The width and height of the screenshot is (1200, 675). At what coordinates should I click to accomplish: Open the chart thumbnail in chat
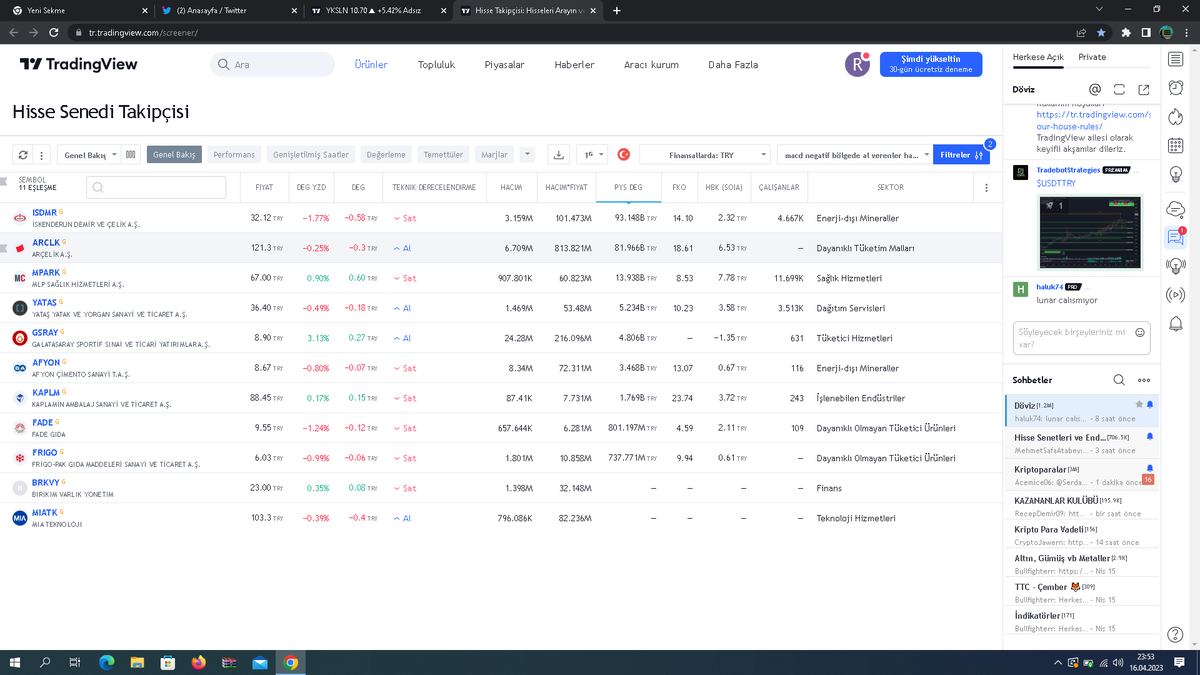pyautogui.click(x=1091, y=233)
